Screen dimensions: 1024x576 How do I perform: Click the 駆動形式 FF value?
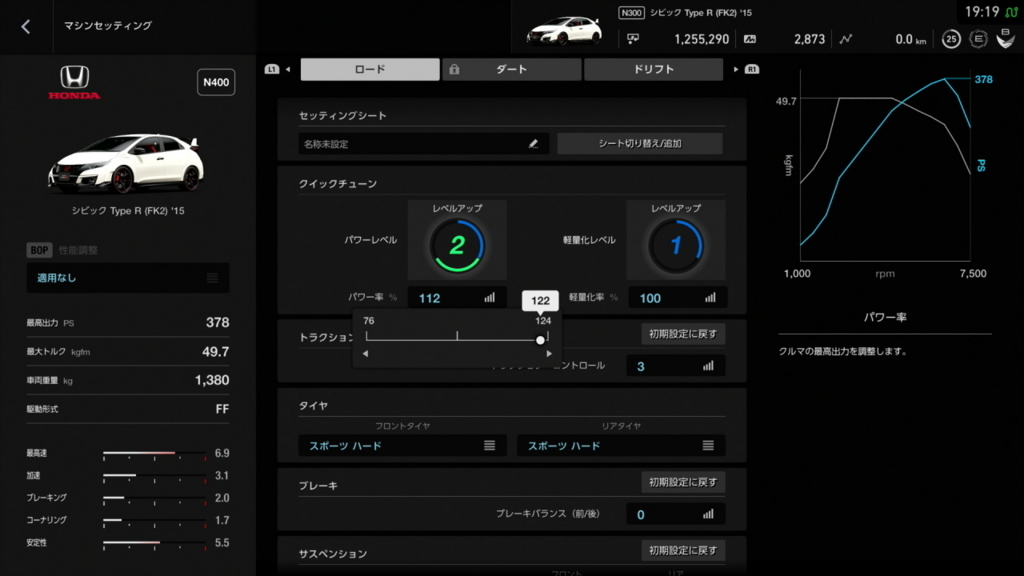tap(222, 409)
